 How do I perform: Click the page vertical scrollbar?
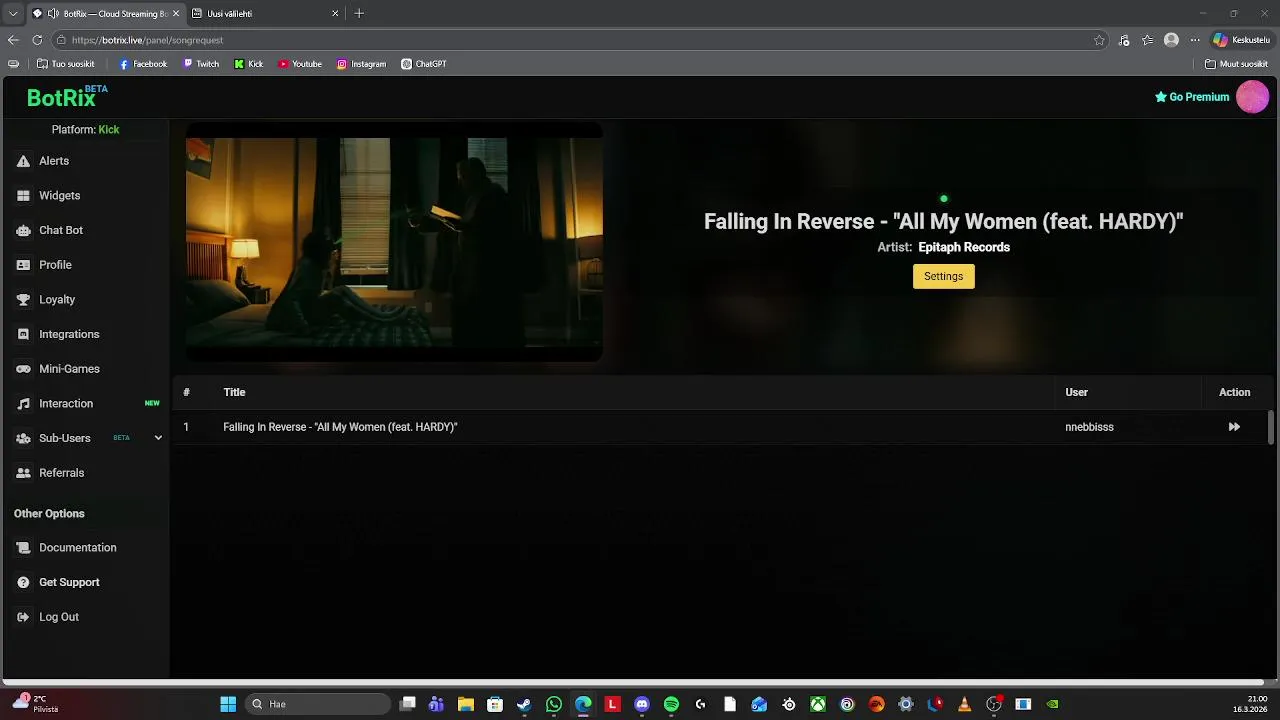click(x=1271, y=427)
